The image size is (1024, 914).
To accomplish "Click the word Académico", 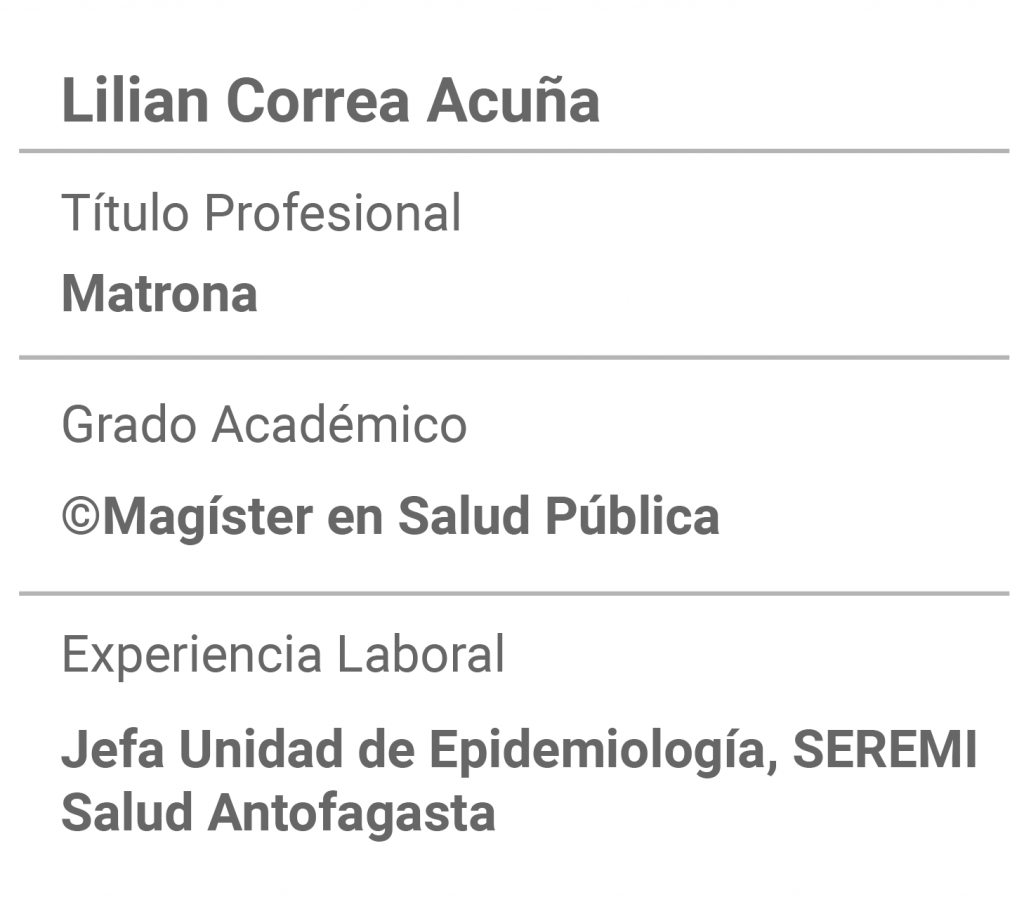I will pyautogui.click(x=340, y=424).
